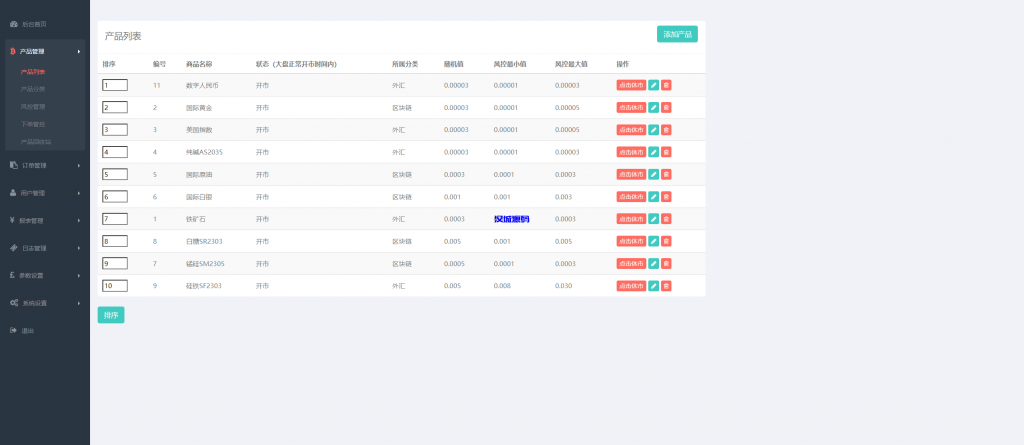Click the edit pencil icon for 数字人民币
1024x445 pixels.
[x=653, y=85]
